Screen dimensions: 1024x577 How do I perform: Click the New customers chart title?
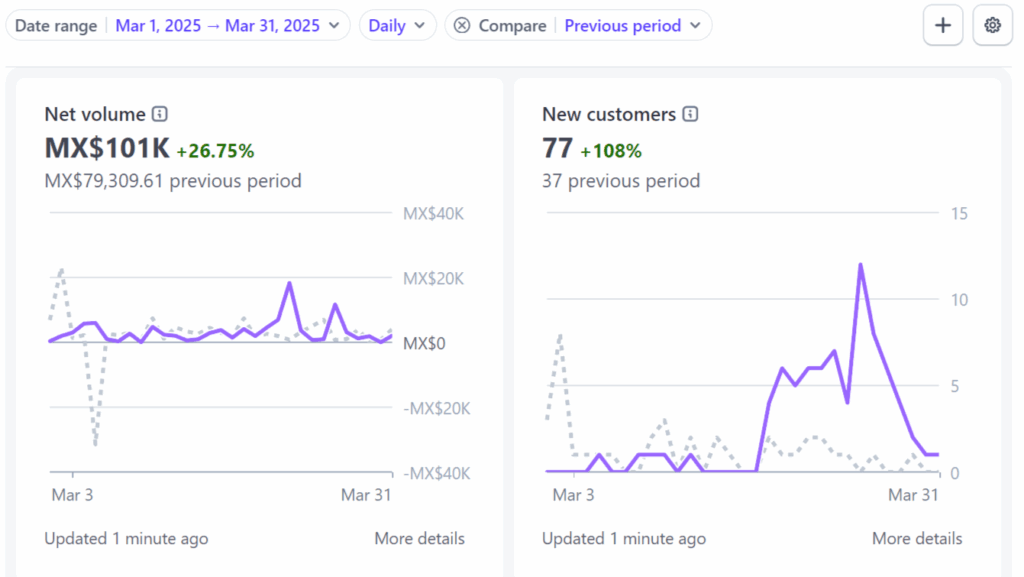click(609, 114)
